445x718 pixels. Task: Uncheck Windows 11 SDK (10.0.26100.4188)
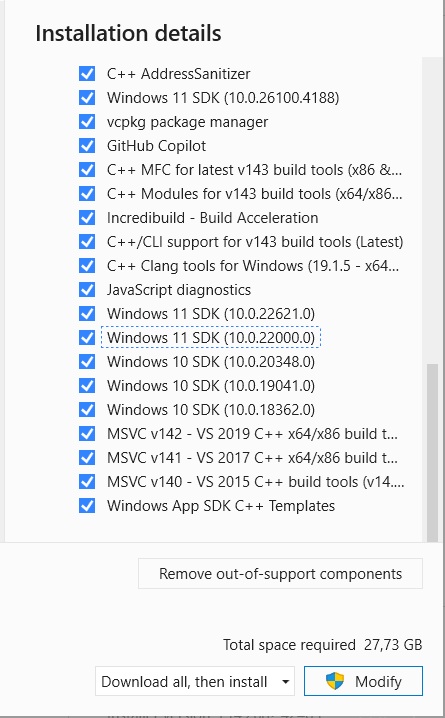pyautogui.click(x=87, y=98)
